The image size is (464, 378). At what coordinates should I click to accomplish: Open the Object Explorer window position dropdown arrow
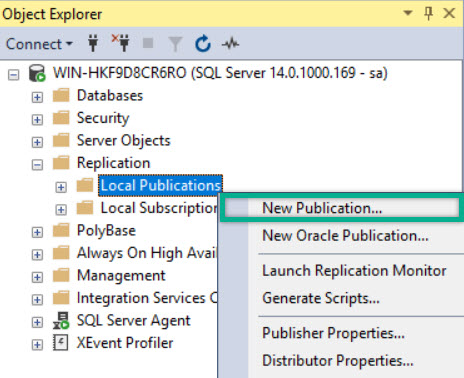(x=408, y=13)
